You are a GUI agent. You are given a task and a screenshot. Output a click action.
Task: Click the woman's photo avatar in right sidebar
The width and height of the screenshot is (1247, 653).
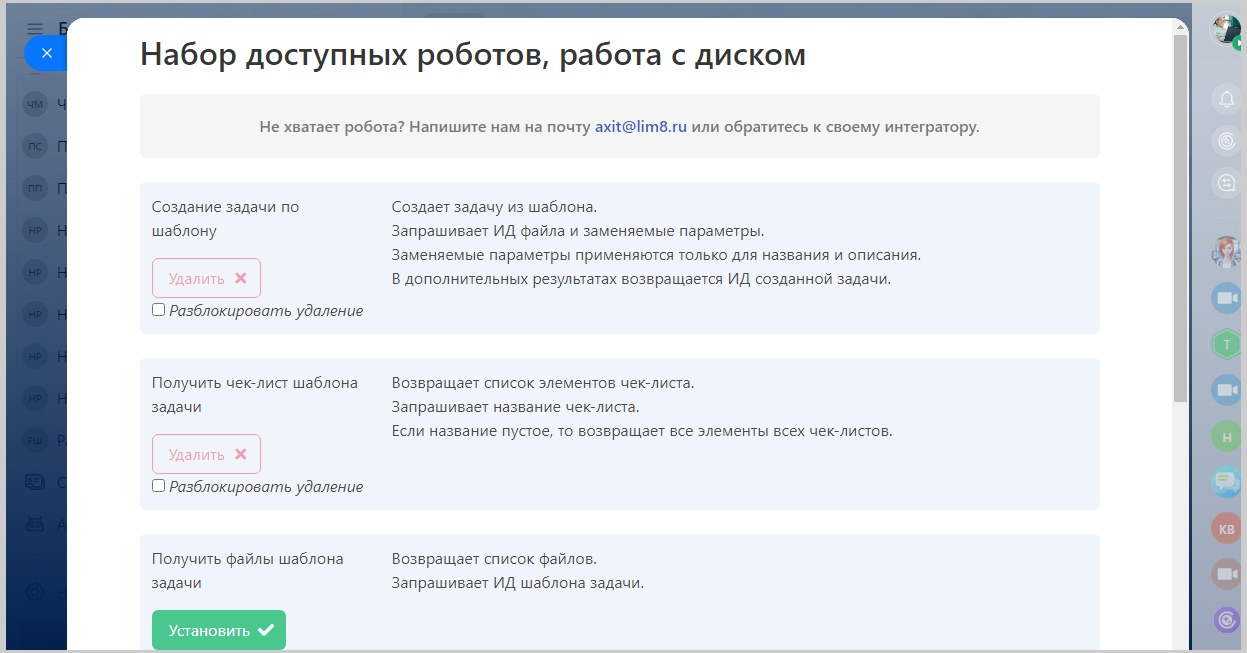[x=1226, y=252]
